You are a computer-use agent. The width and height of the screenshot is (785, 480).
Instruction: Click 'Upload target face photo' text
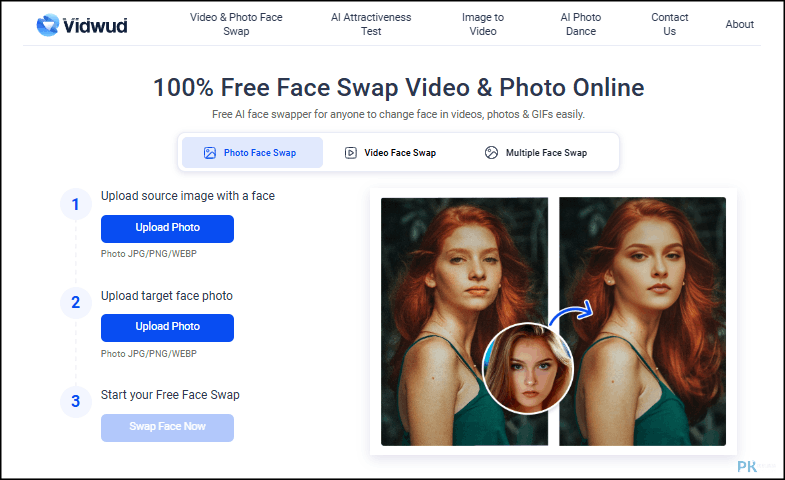[167, 296]
